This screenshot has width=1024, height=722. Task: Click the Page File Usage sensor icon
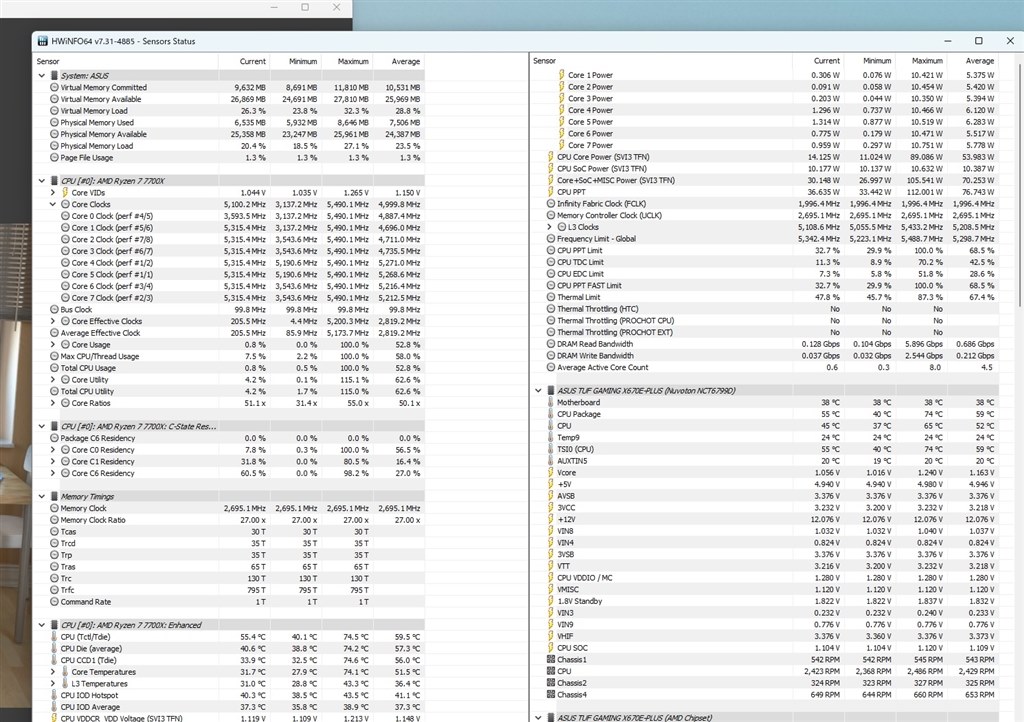click(54, 158)
